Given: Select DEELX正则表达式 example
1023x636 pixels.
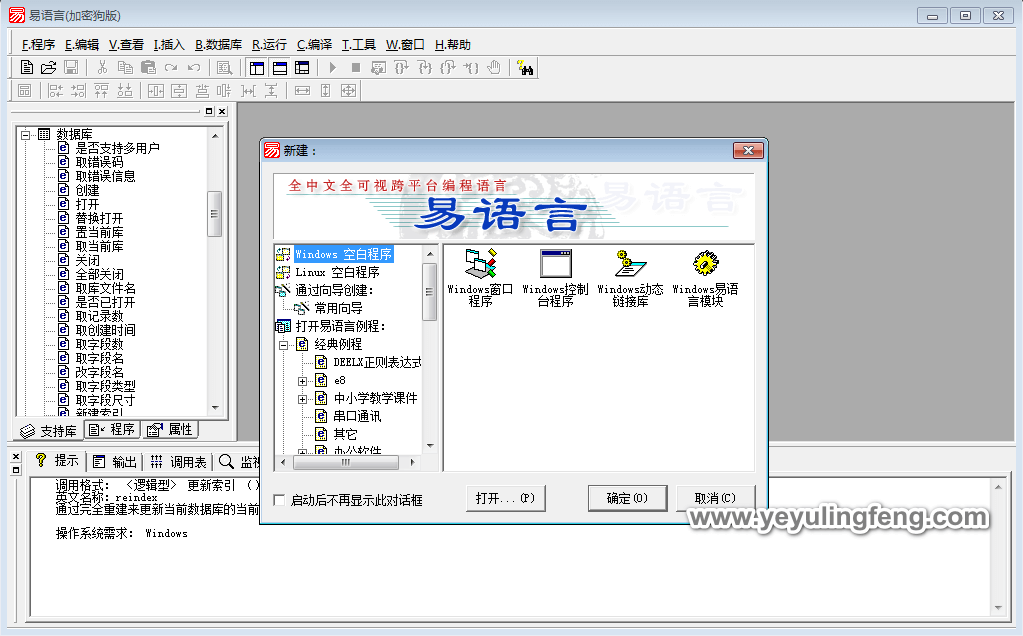Looking at the screenshot, I should (x=377, y=362).
